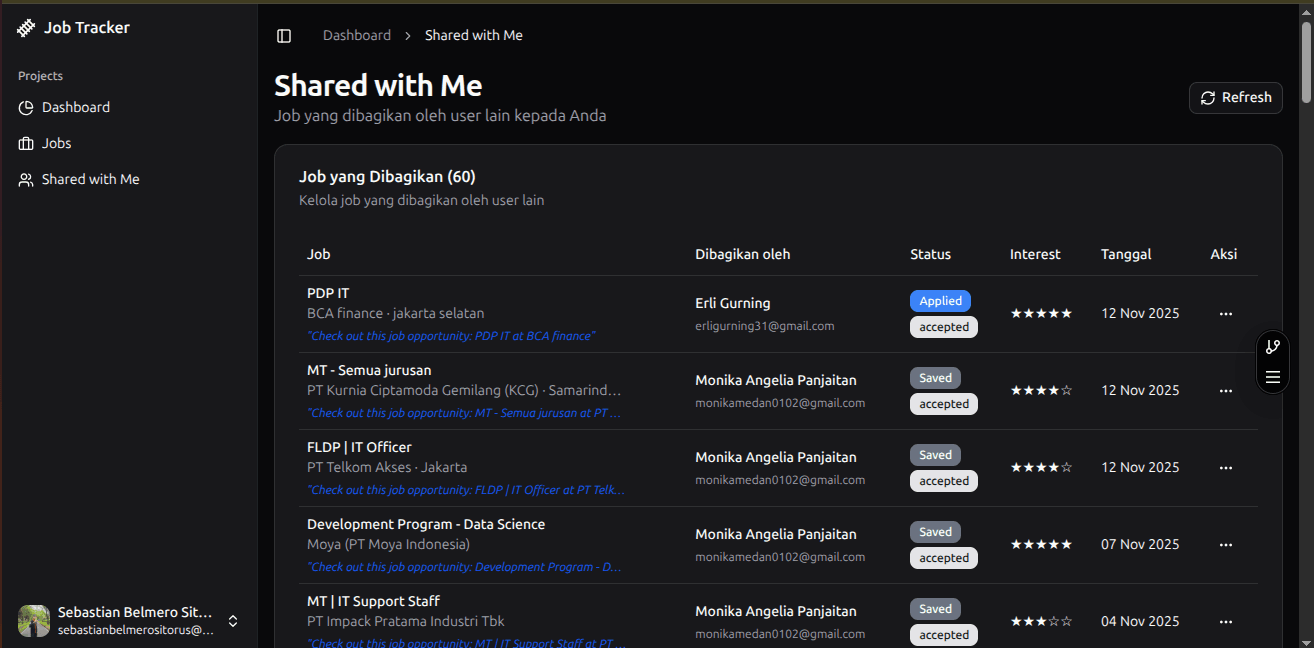Open Dashboard from the sidebar
Image resolution: width=1314 pixels, height=648 pixels.
coord(75,107)
